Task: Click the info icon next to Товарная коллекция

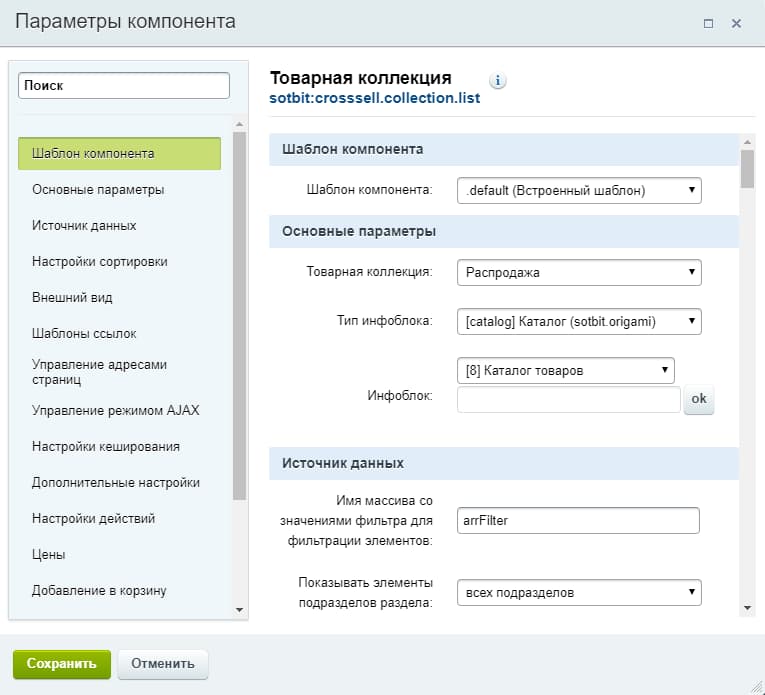Action: (498, 80)
